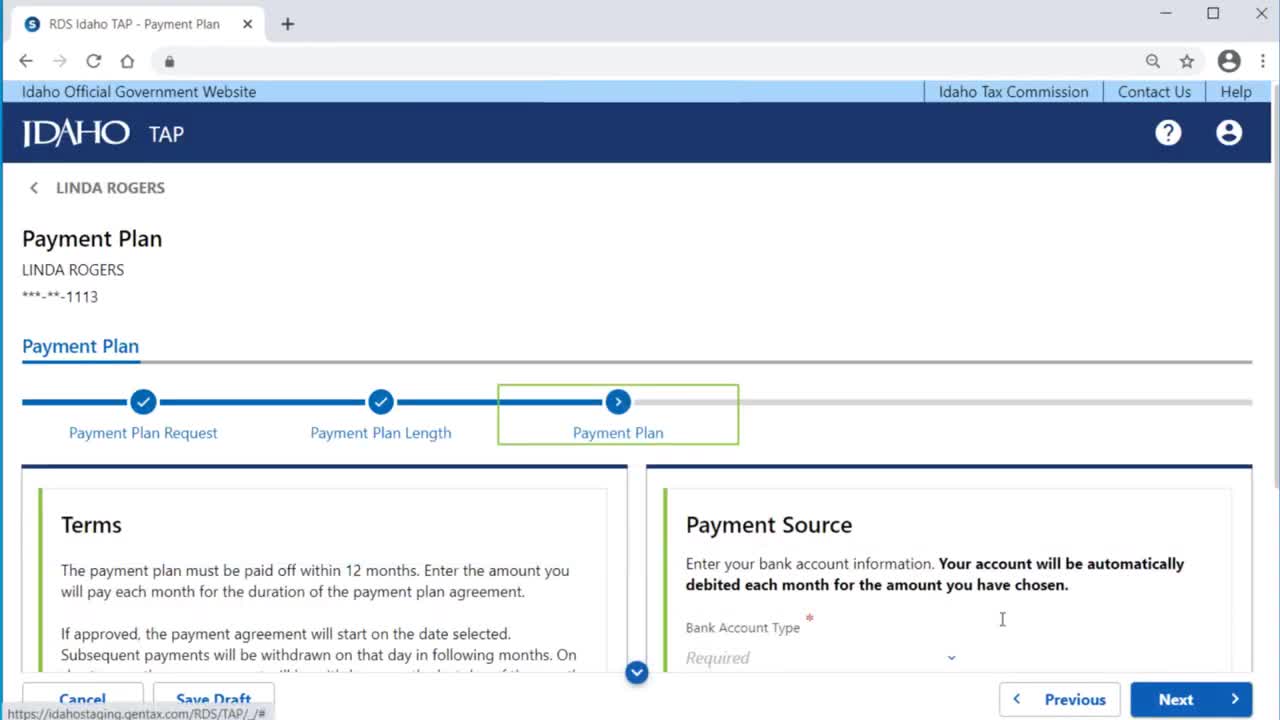Go to browser home icon
Screen dimensions: 1280x720
click(127, 61)
